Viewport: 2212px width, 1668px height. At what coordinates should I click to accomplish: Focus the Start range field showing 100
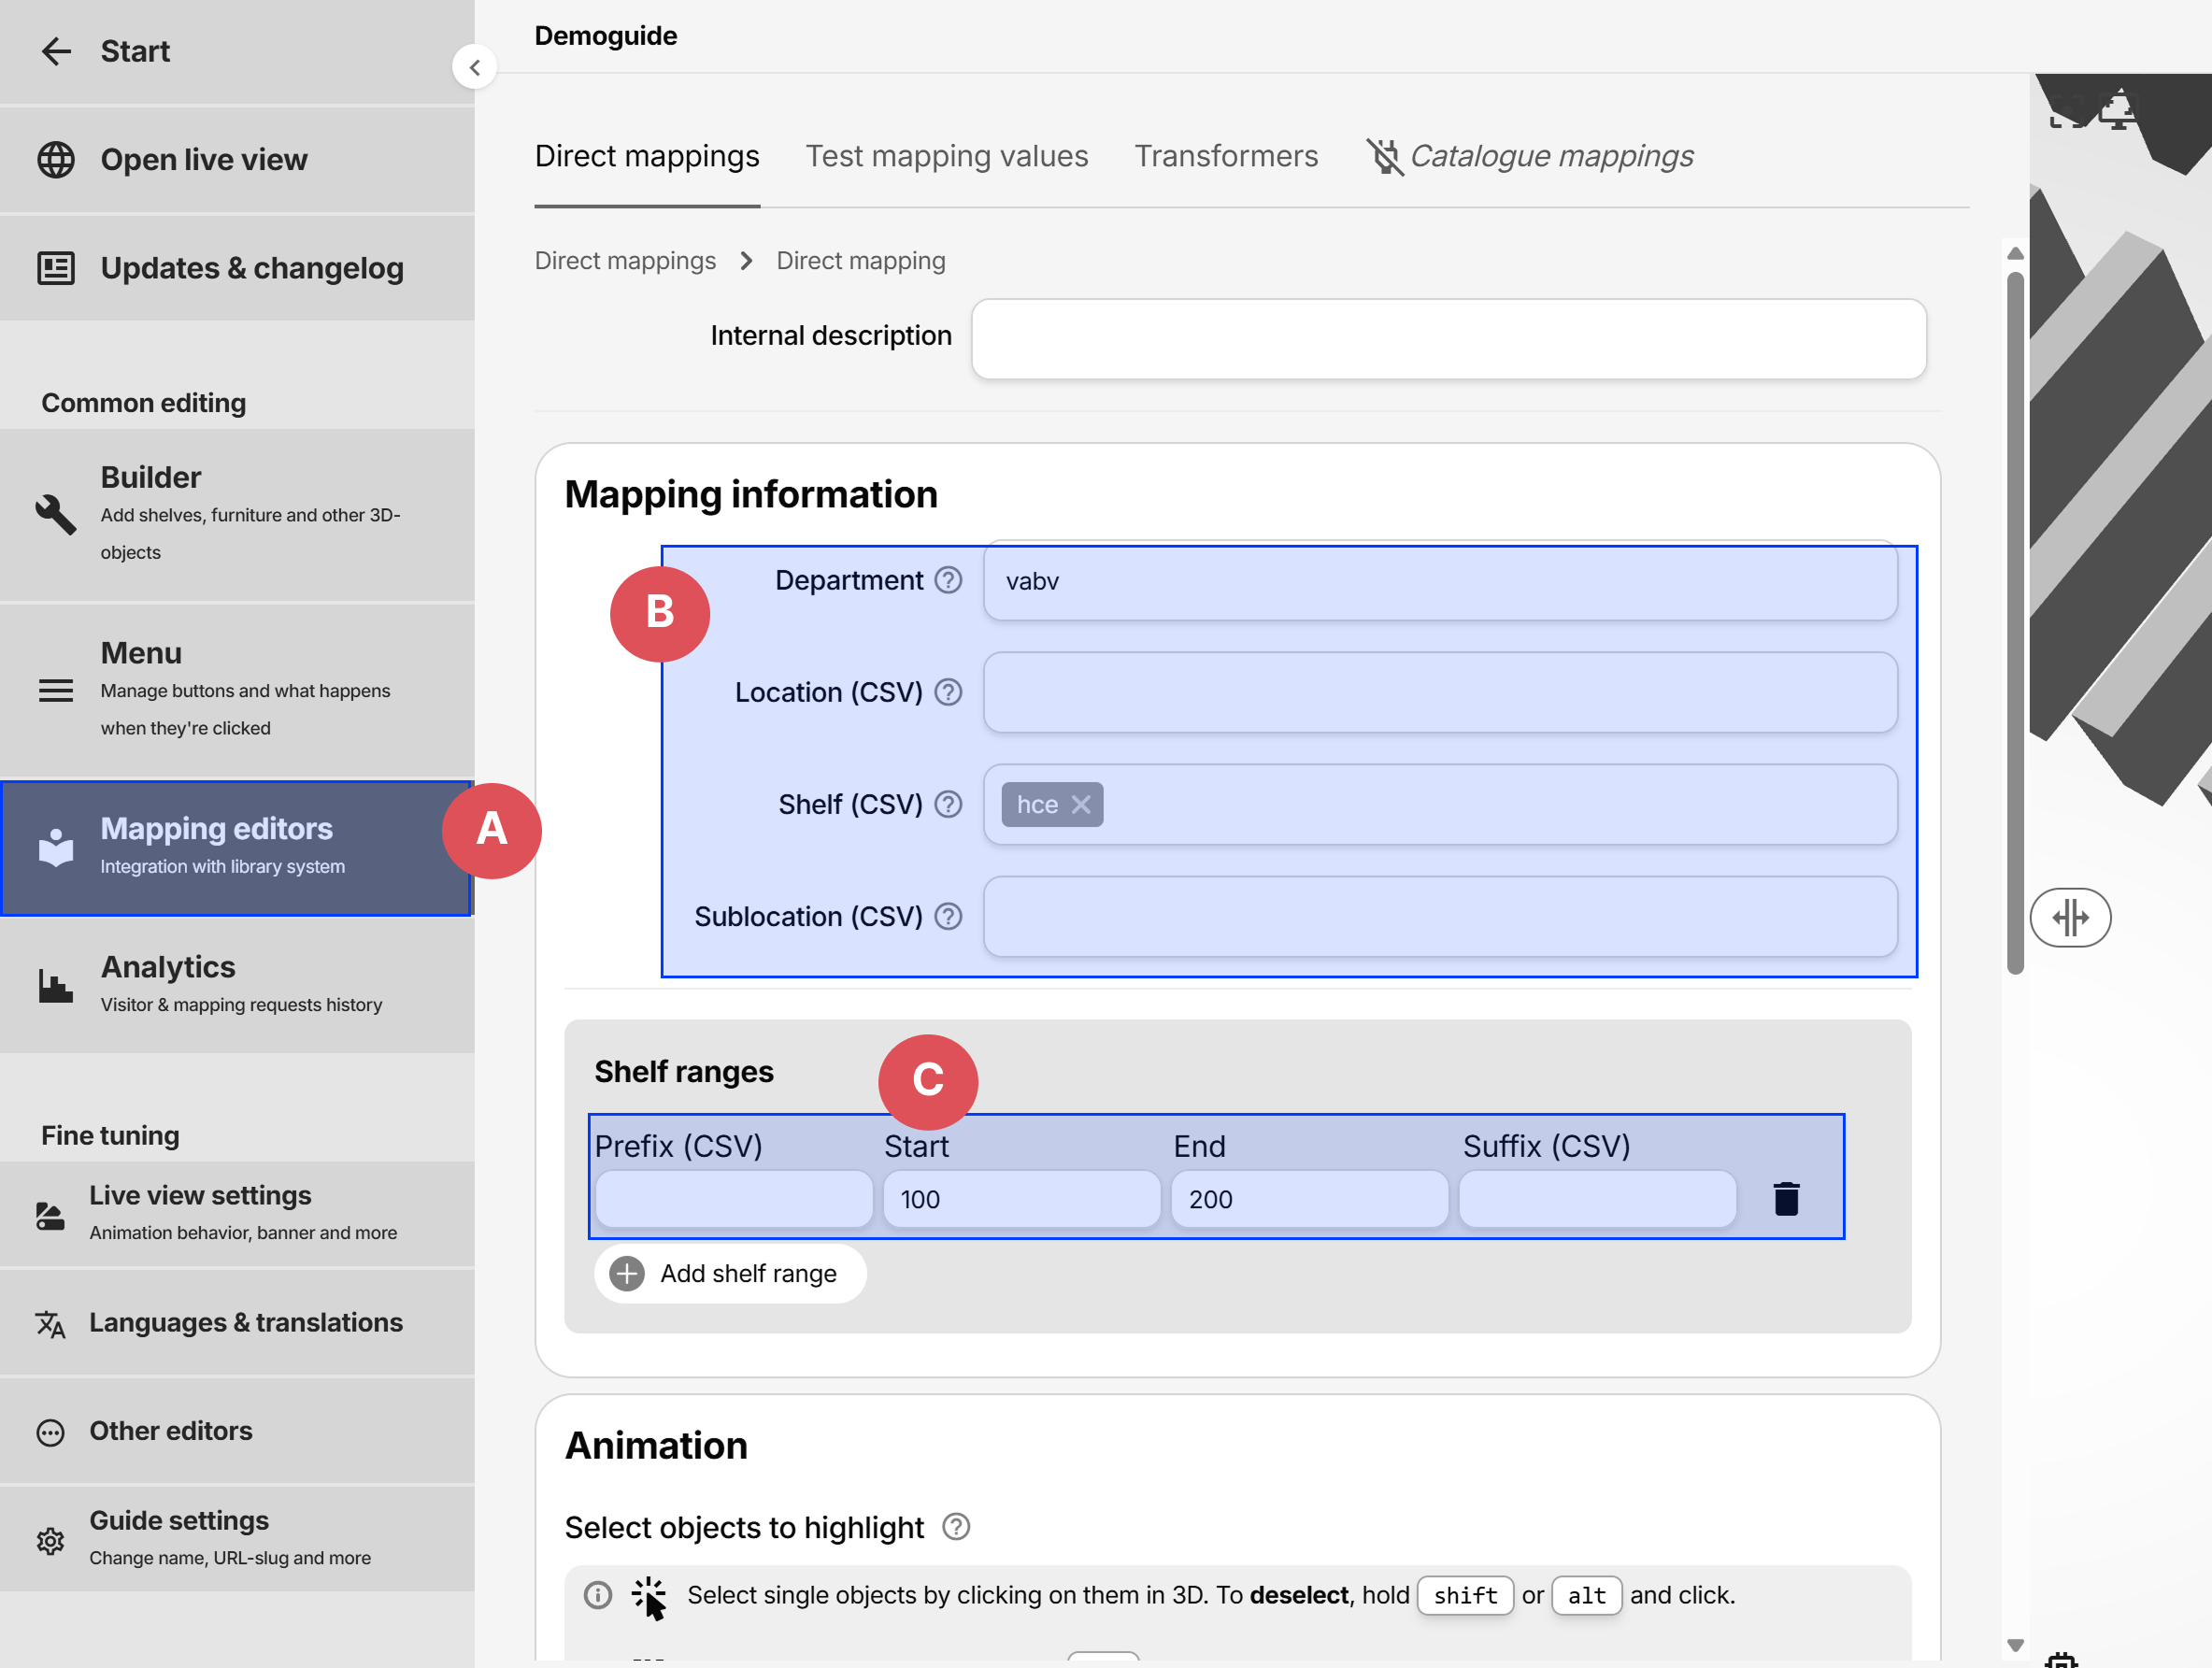[1020, 1199]
